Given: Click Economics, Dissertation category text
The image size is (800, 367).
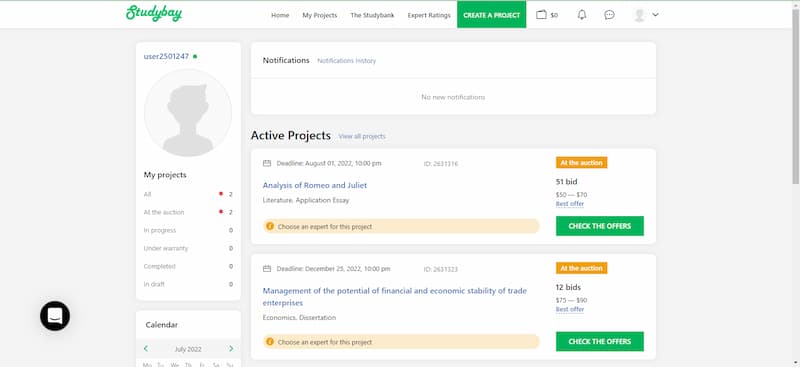Looking at the screenshot, I should [299, 317].
